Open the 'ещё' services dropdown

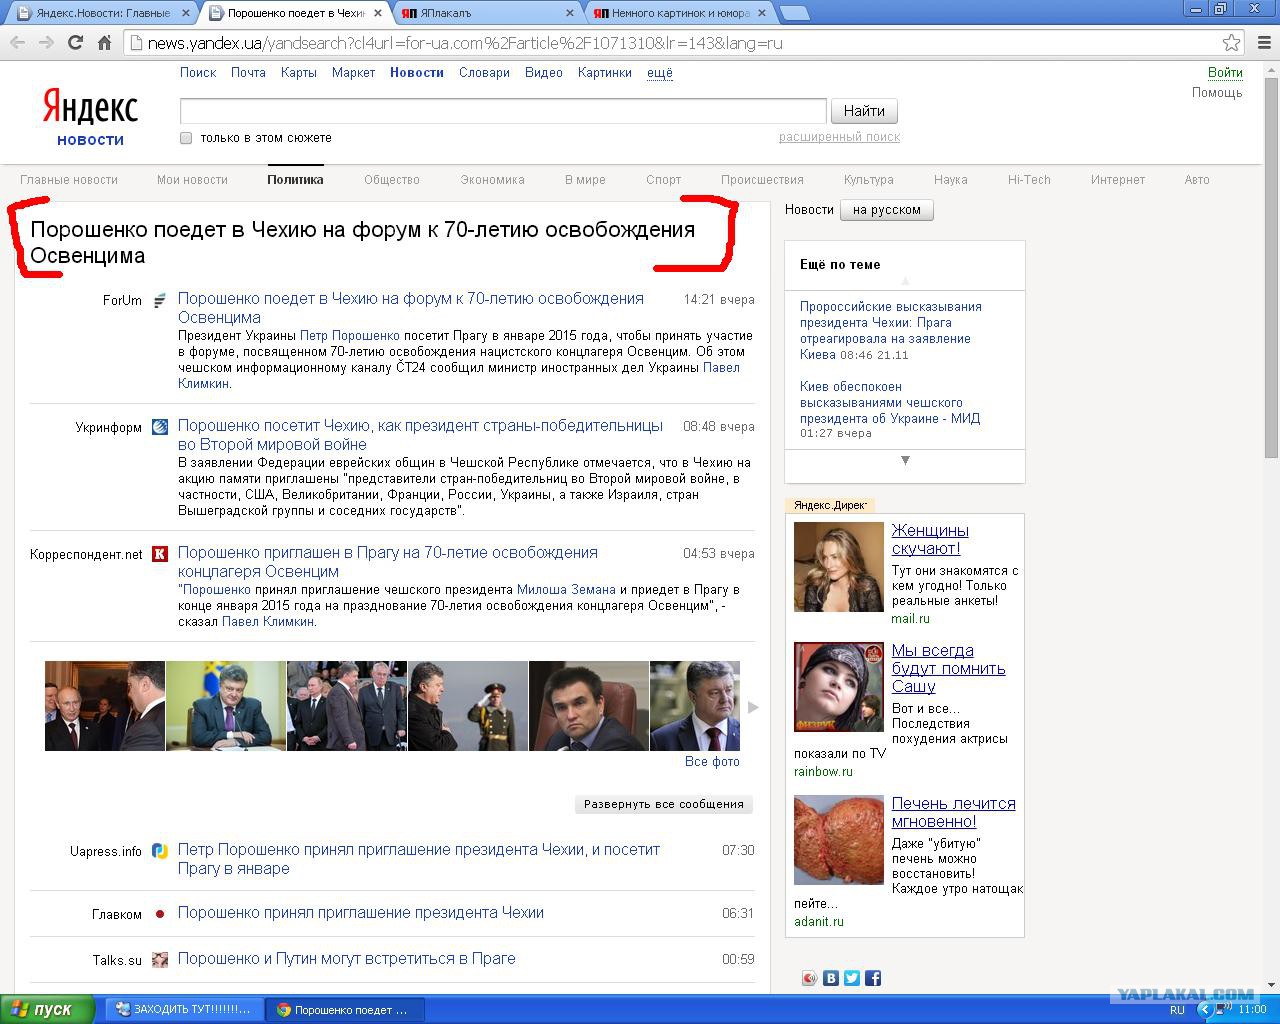(x=660, y=73)
